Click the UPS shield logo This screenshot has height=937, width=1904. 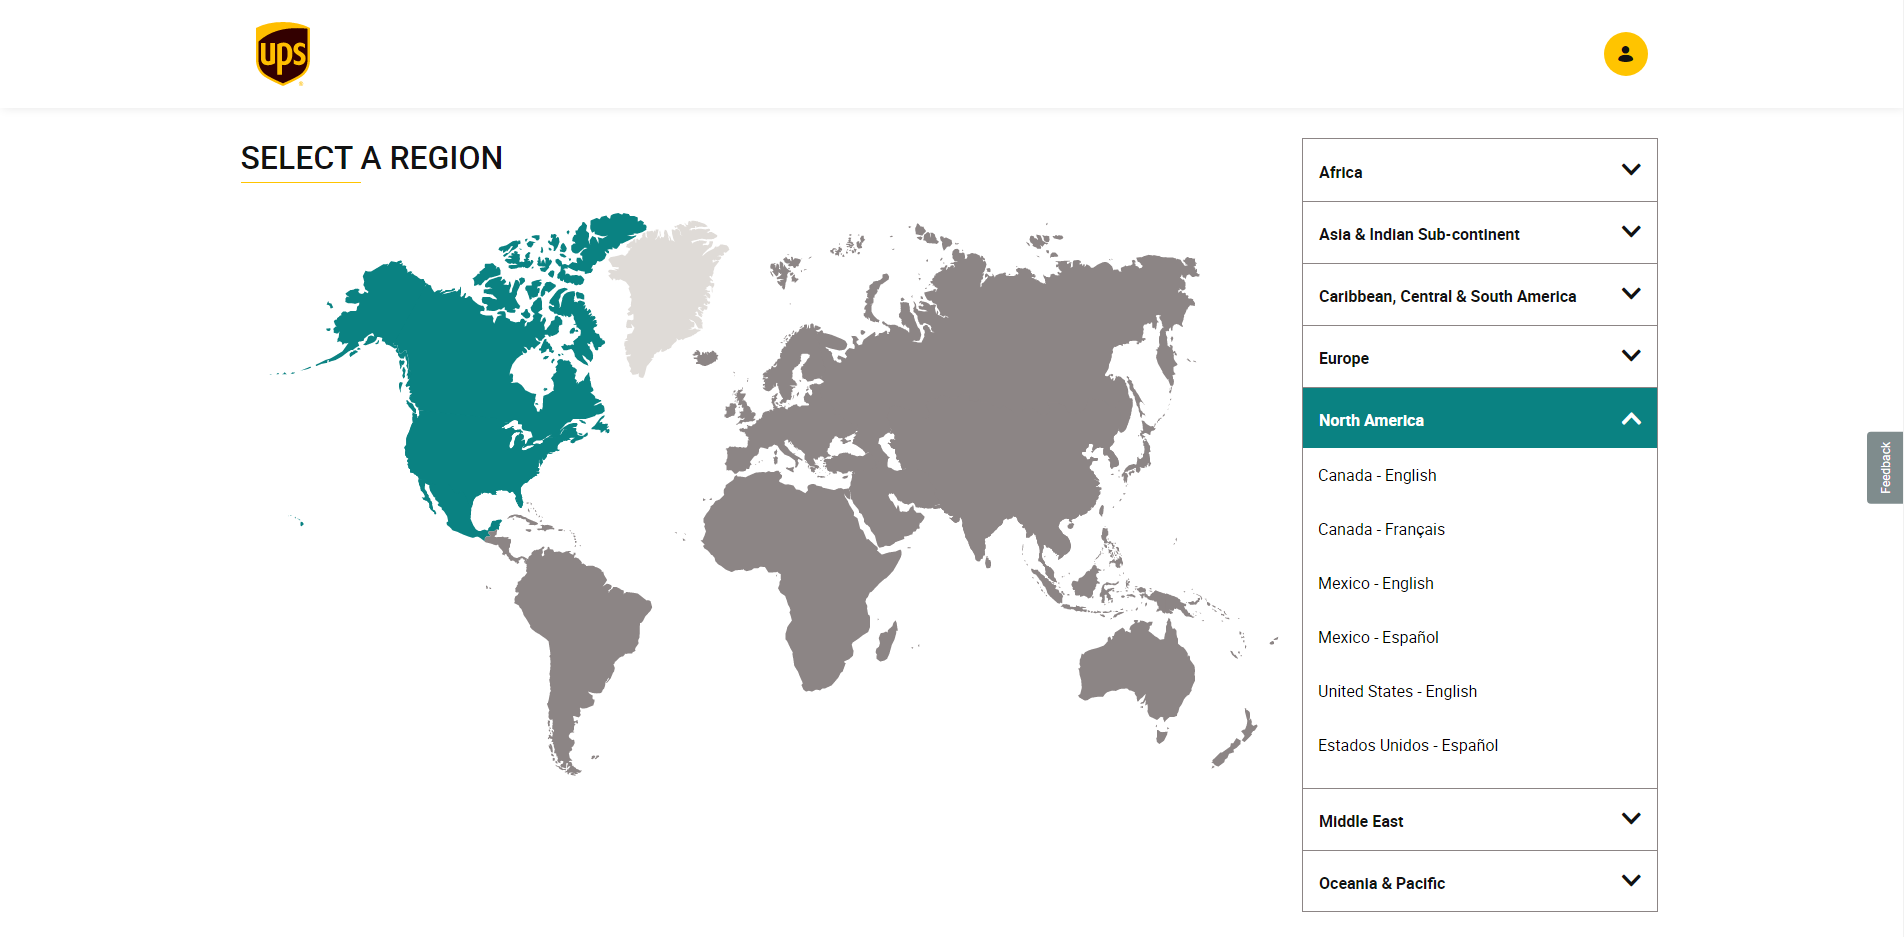point(283,54)
